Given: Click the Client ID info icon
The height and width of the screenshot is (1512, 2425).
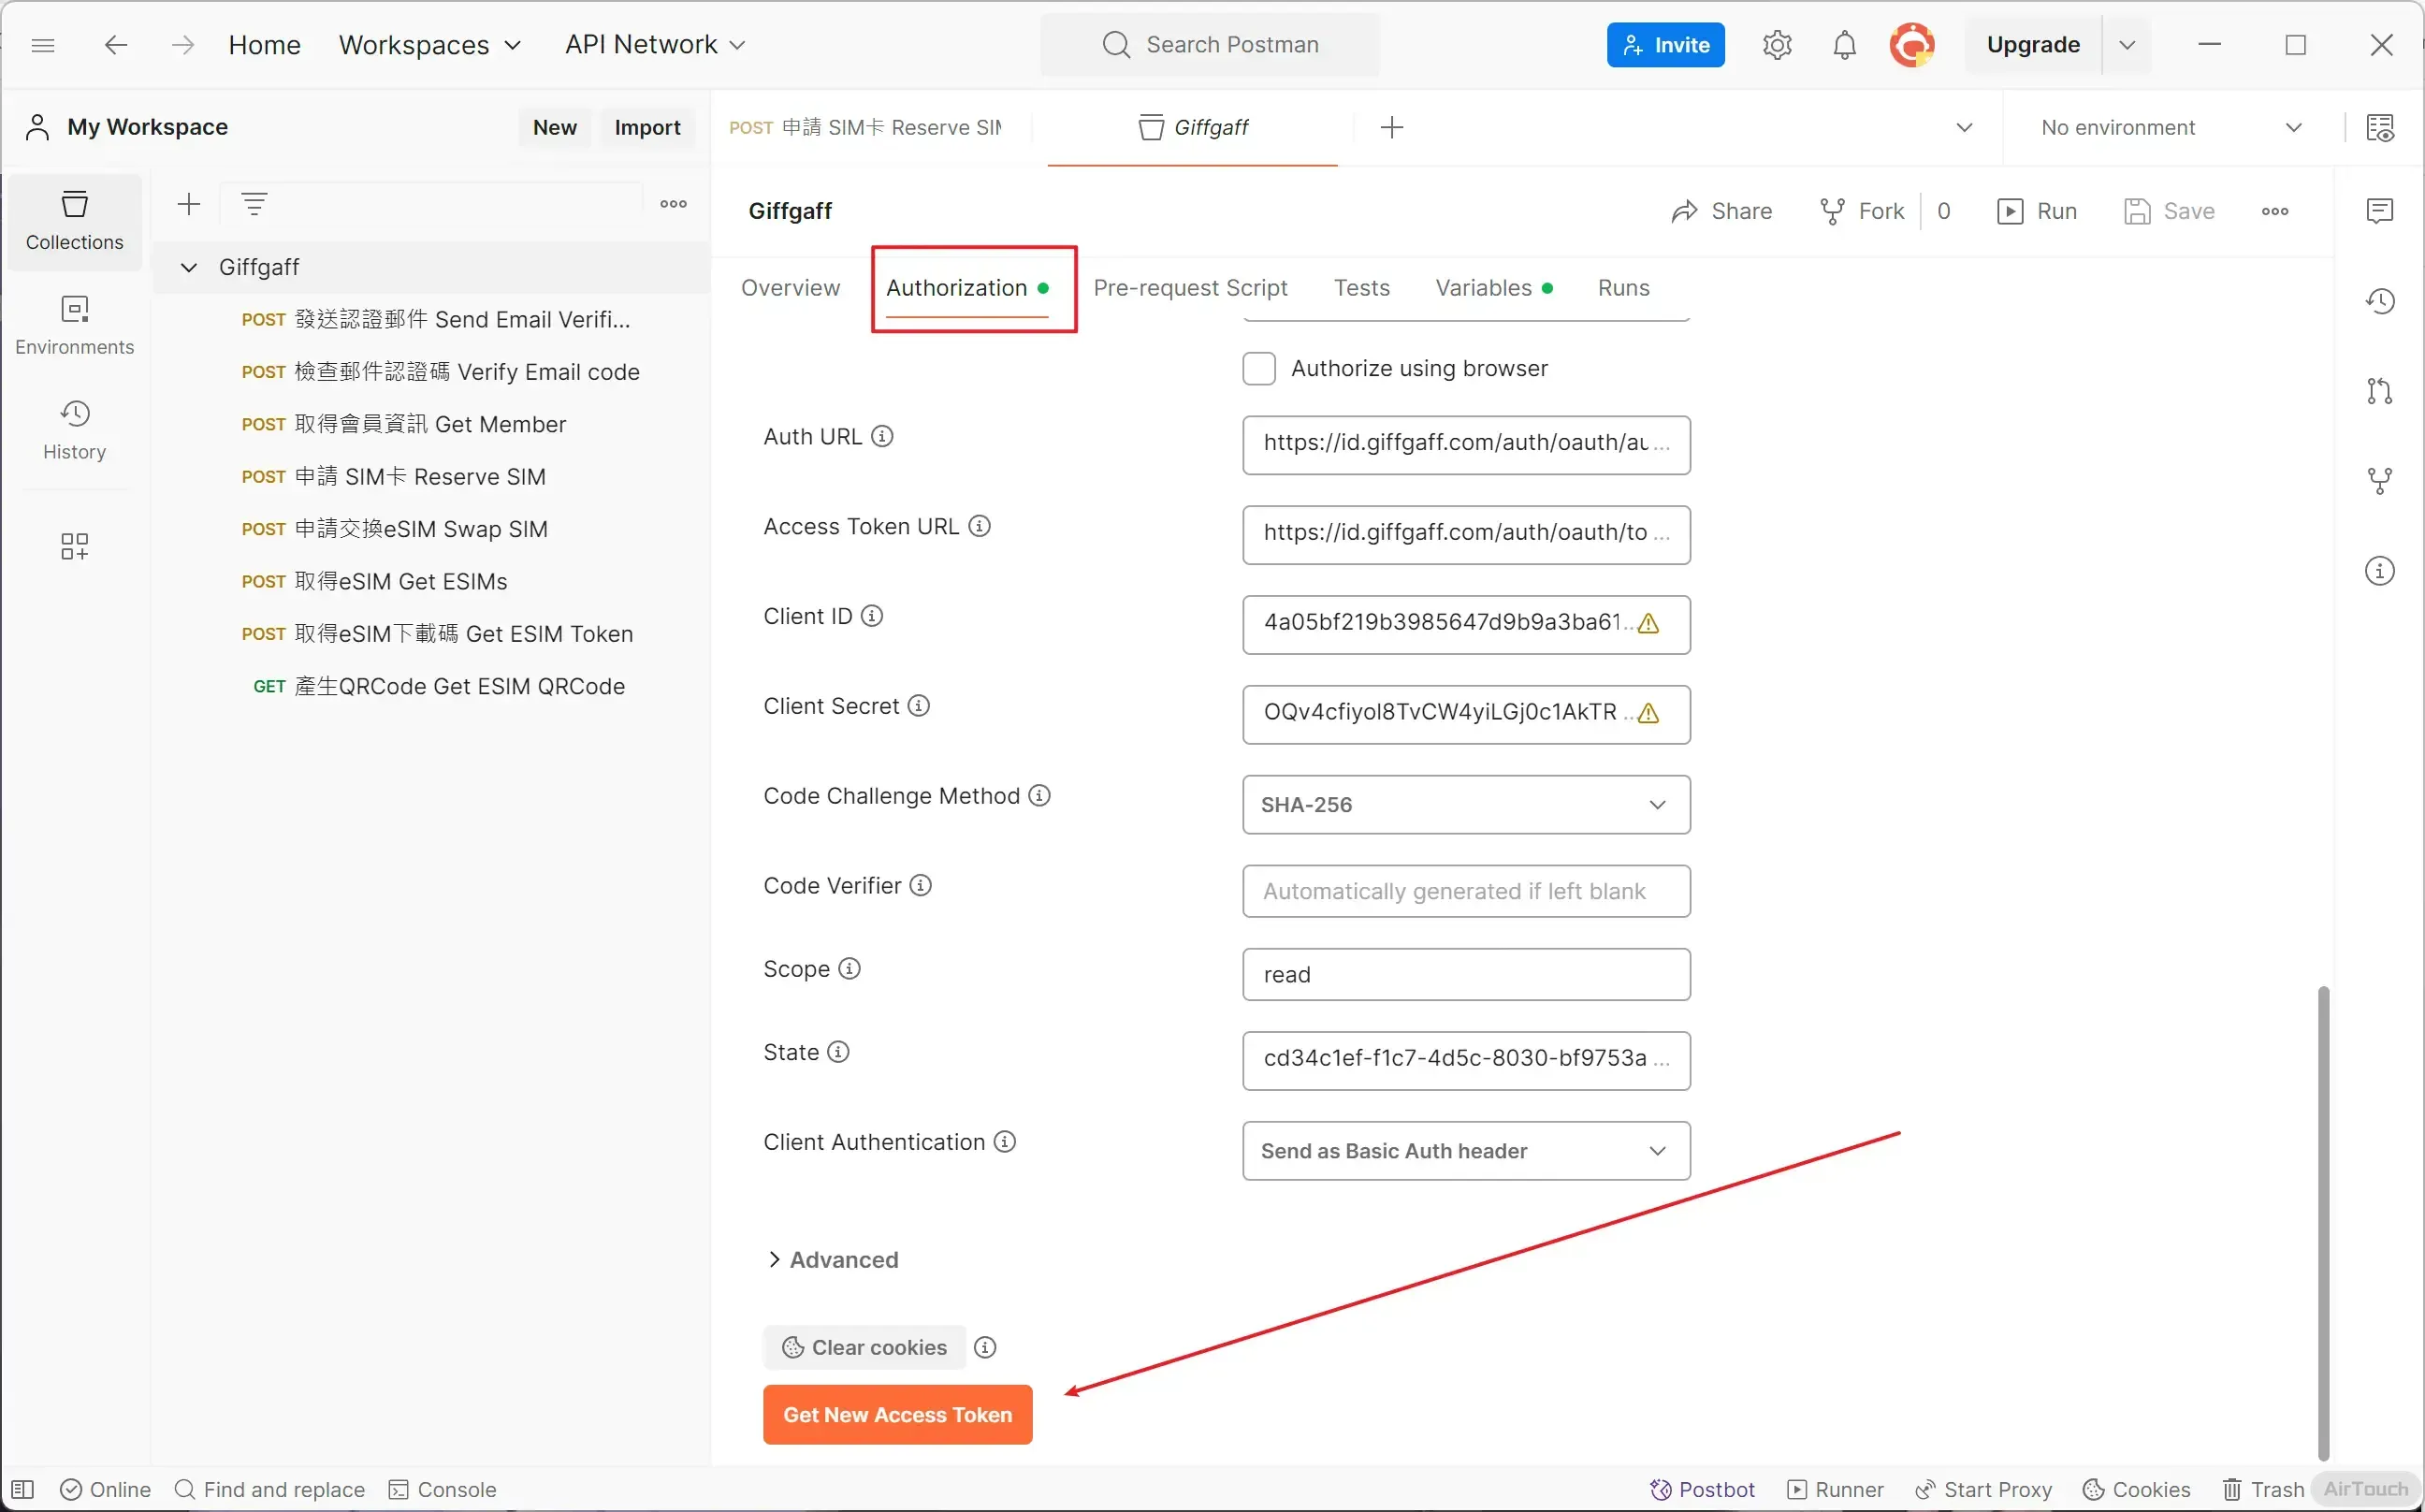Looking at the screenshot, I should pyautogui.click(x=872, y=616).
